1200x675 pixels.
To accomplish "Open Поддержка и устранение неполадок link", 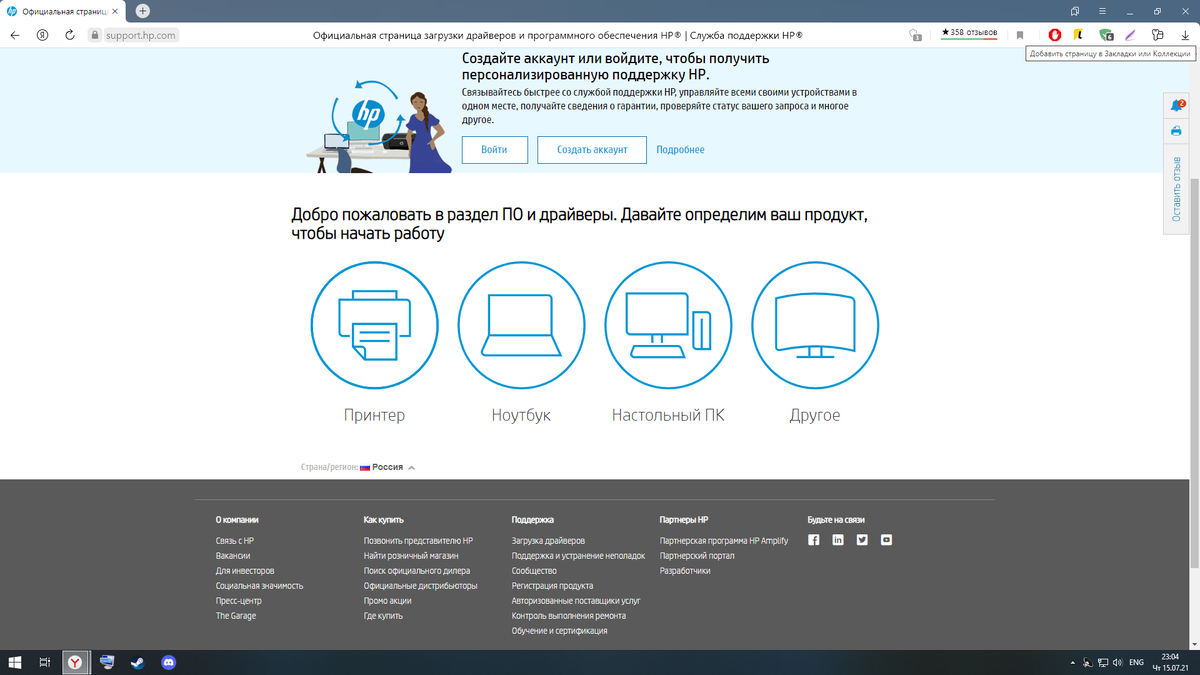I will [579, 556].
